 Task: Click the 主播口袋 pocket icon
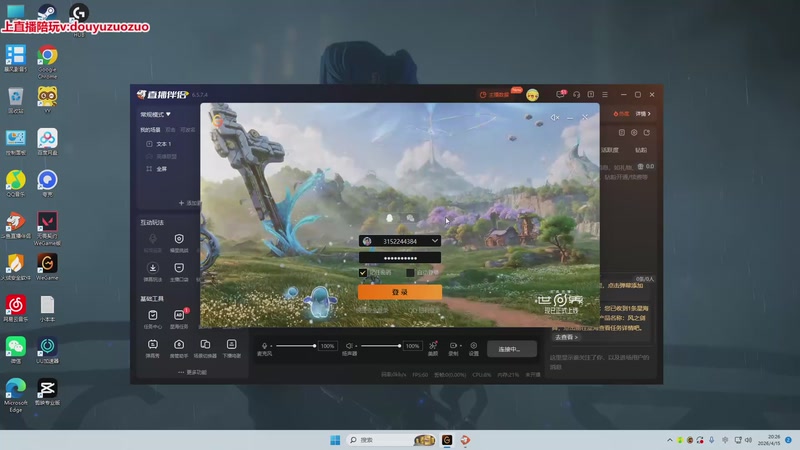[179, 268]
